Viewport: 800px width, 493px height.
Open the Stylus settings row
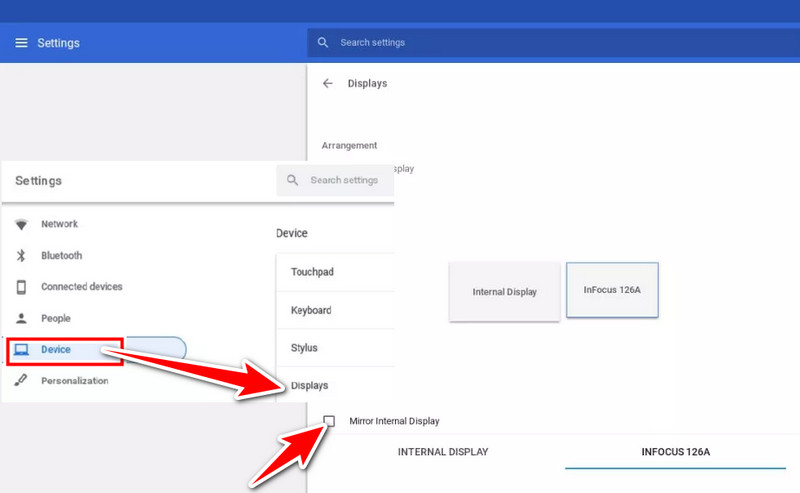335,348
